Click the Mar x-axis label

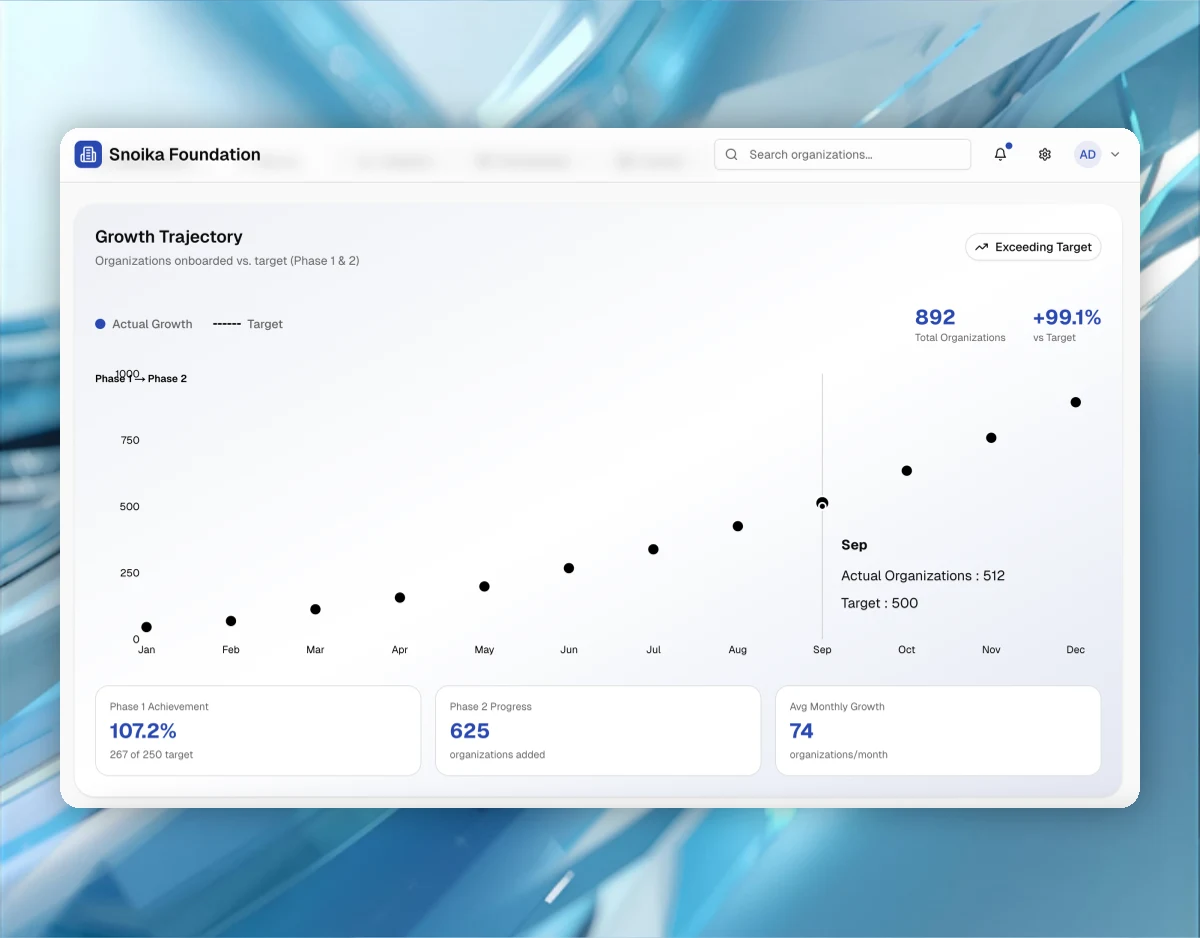point(315,650)
